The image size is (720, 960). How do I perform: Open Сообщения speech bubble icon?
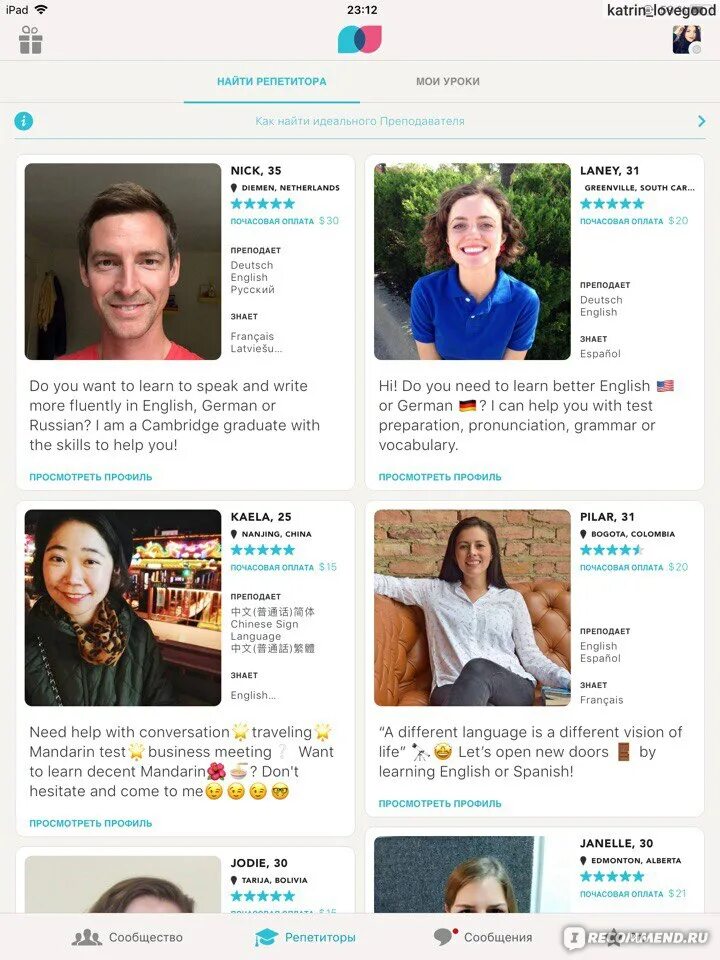(446, 936)
